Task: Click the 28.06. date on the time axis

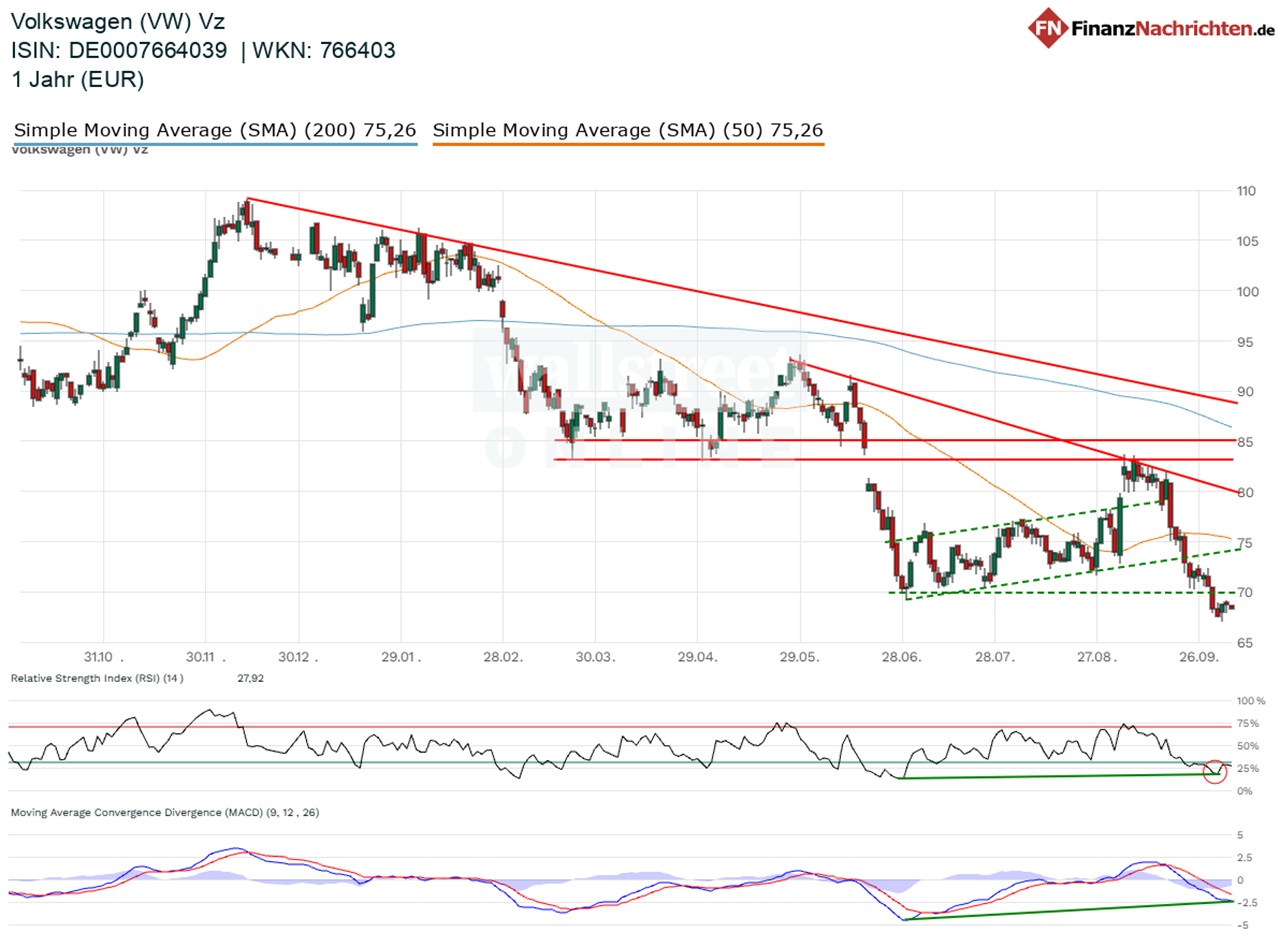Action: pyautogui.click(x=902, y=656)
